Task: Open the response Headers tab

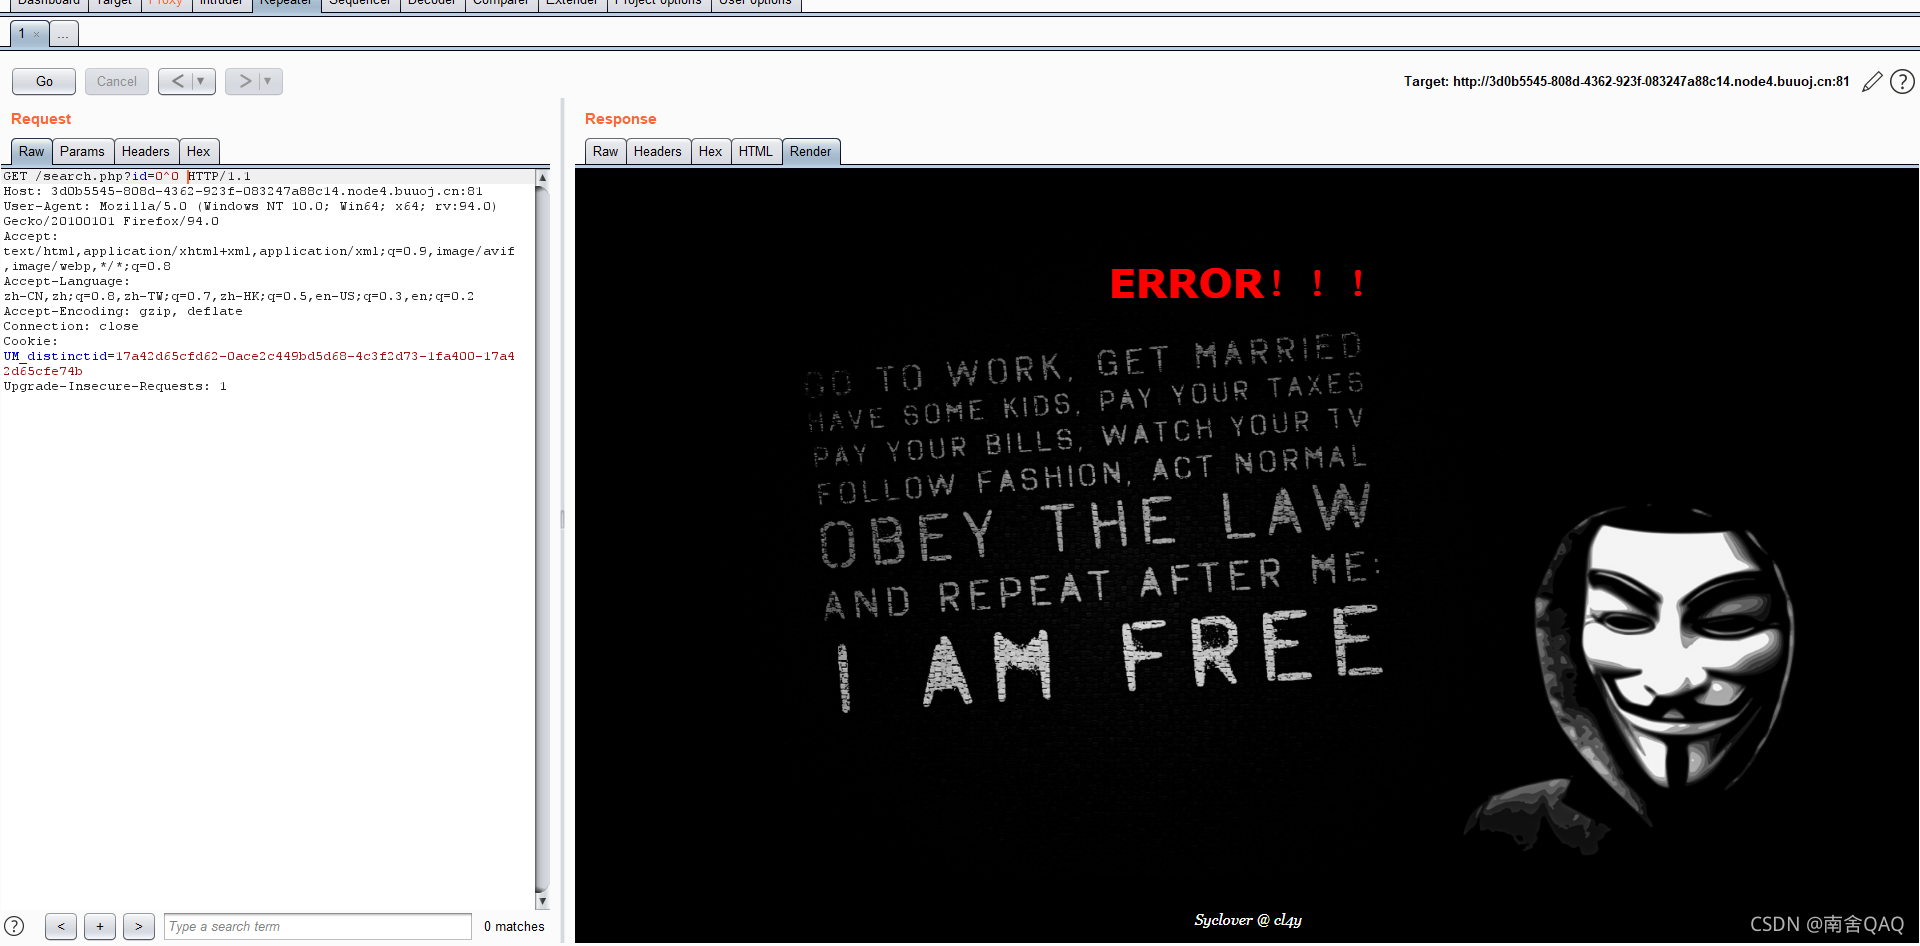Action: point(658,151)
